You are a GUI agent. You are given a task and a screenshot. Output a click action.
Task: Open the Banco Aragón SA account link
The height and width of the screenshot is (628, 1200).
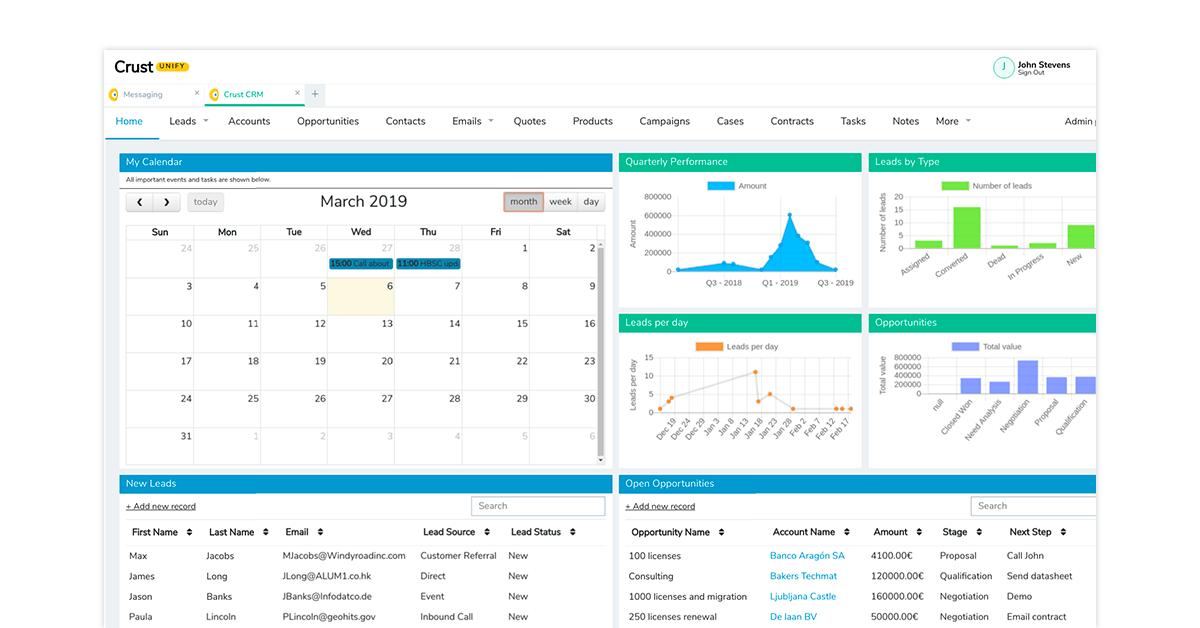(807, 556)
